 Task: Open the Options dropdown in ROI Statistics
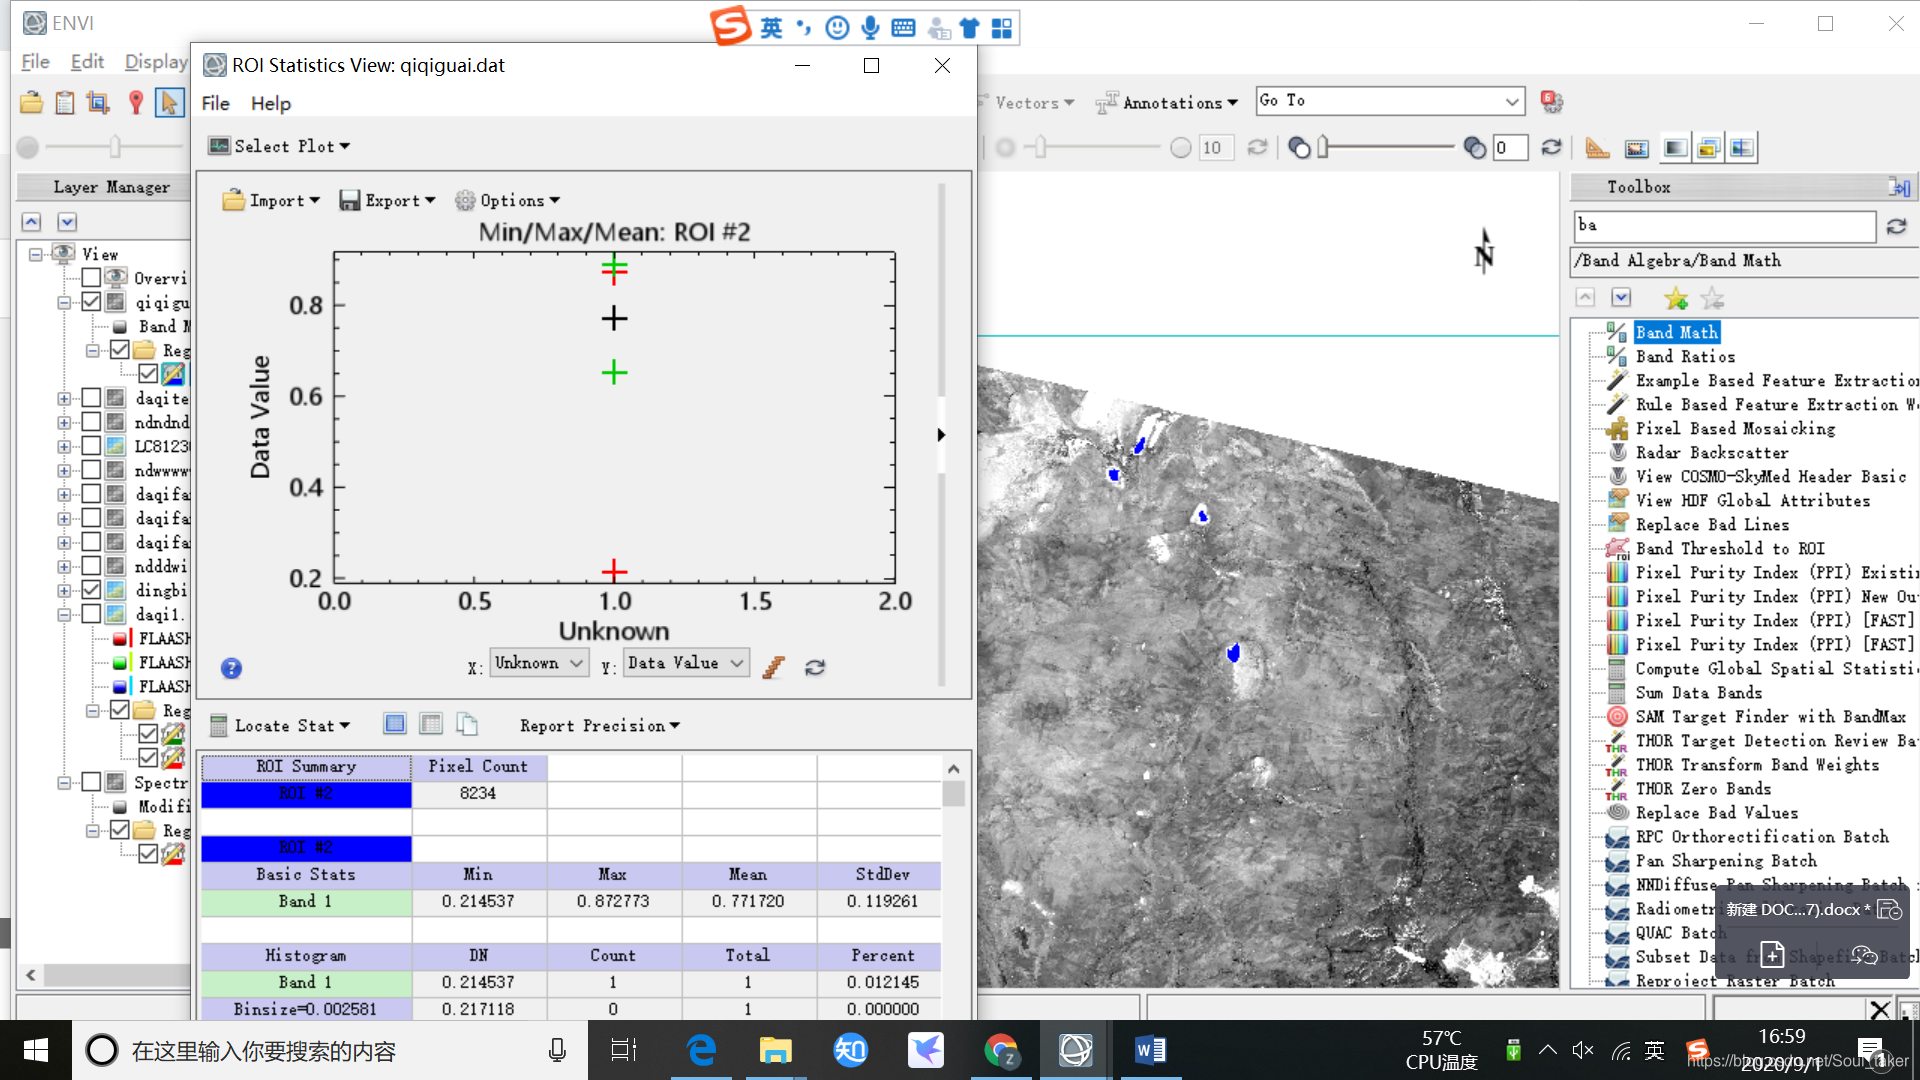pos(514,199)
